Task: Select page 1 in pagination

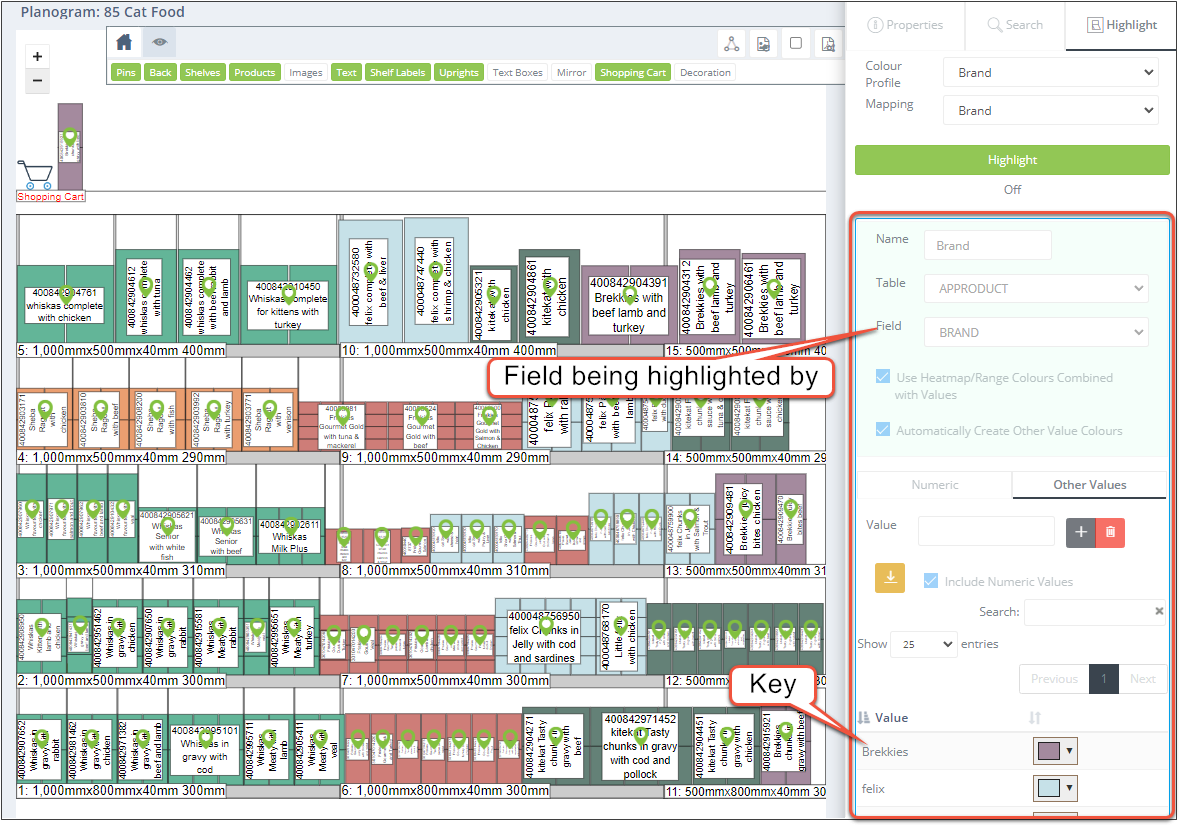Action: tap(1104, 679)
